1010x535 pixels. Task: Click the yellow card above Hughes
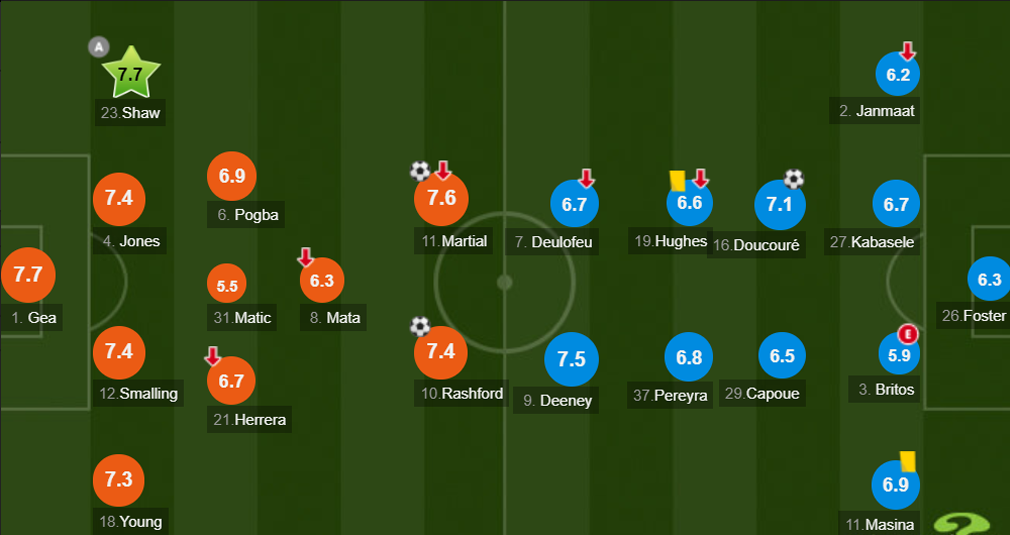tap(677, 180)
